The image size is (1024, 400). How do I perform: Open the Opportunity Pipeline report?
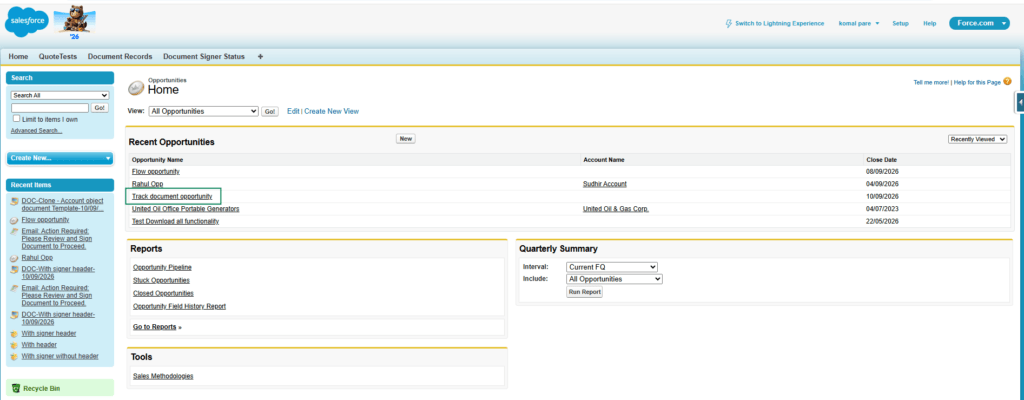pyautogui.click(x=162, y=267)
